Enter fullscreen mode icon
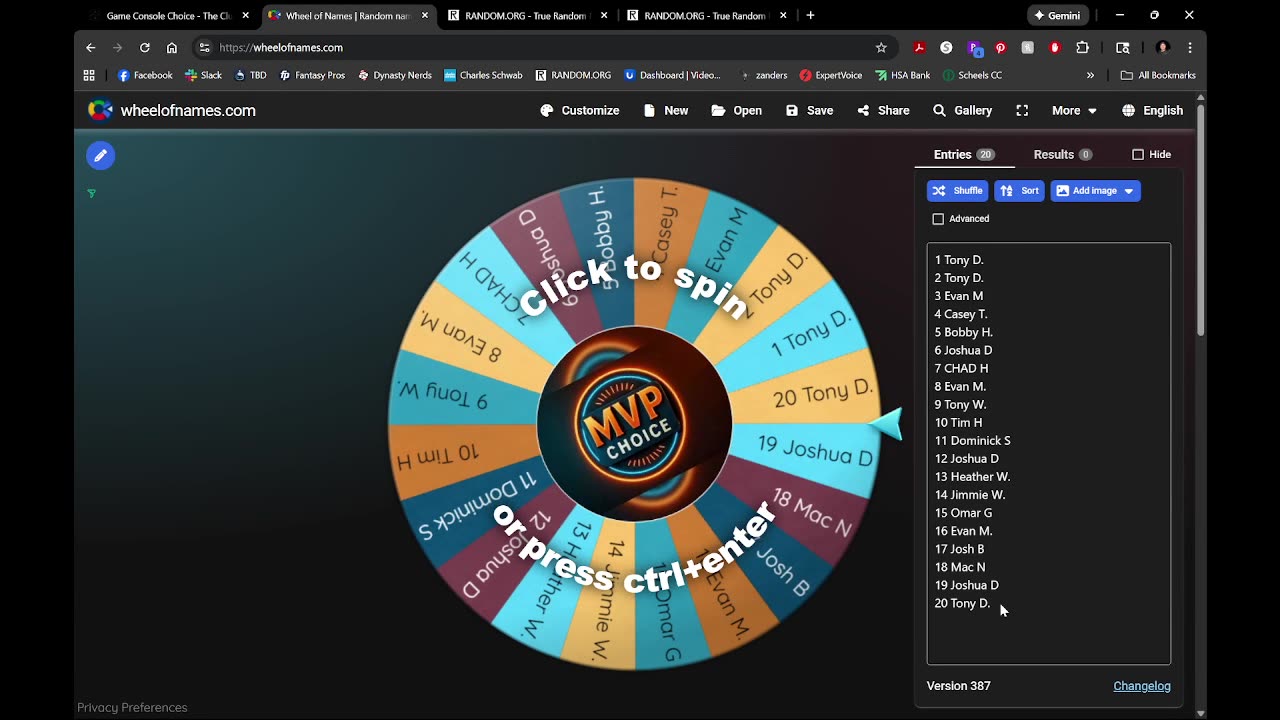Image resolution: width=1280 pixels, height=720 pixels. click(x=1022, y=110)
